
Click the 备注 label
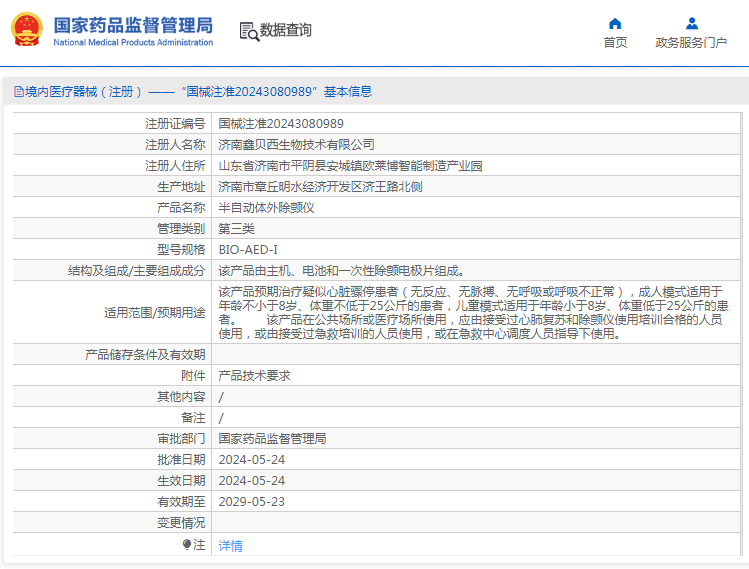point(193,418)
